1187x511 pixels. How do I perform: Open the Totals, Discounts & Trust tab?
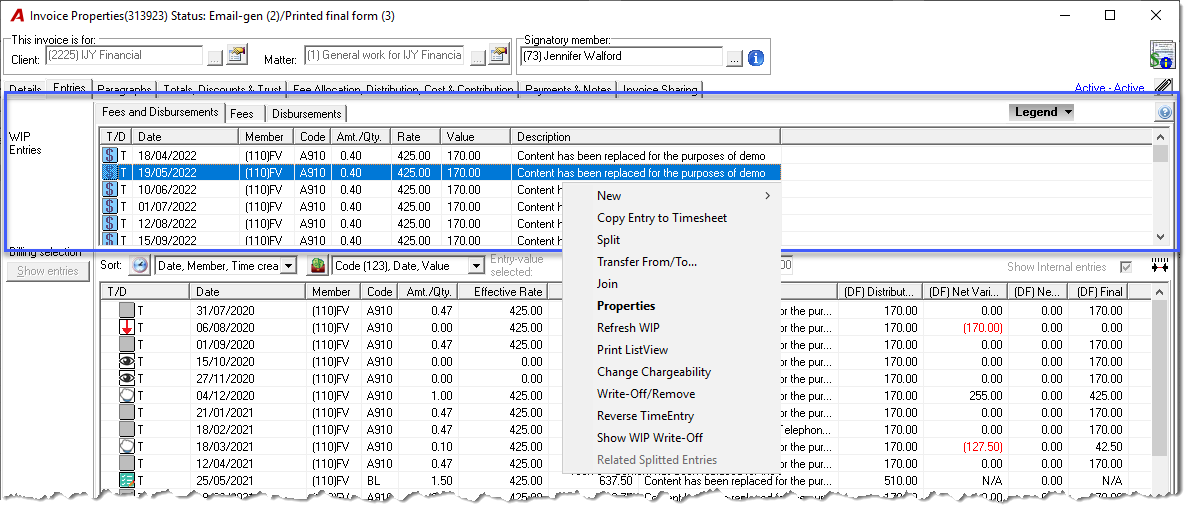pyautogui.click(x=222, y=89)
